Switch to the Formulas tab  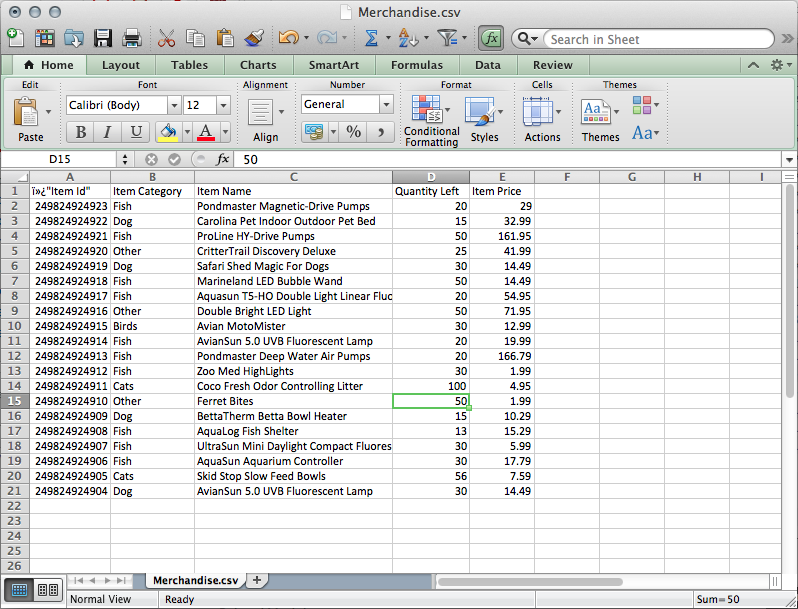click(x=417, y=65)
